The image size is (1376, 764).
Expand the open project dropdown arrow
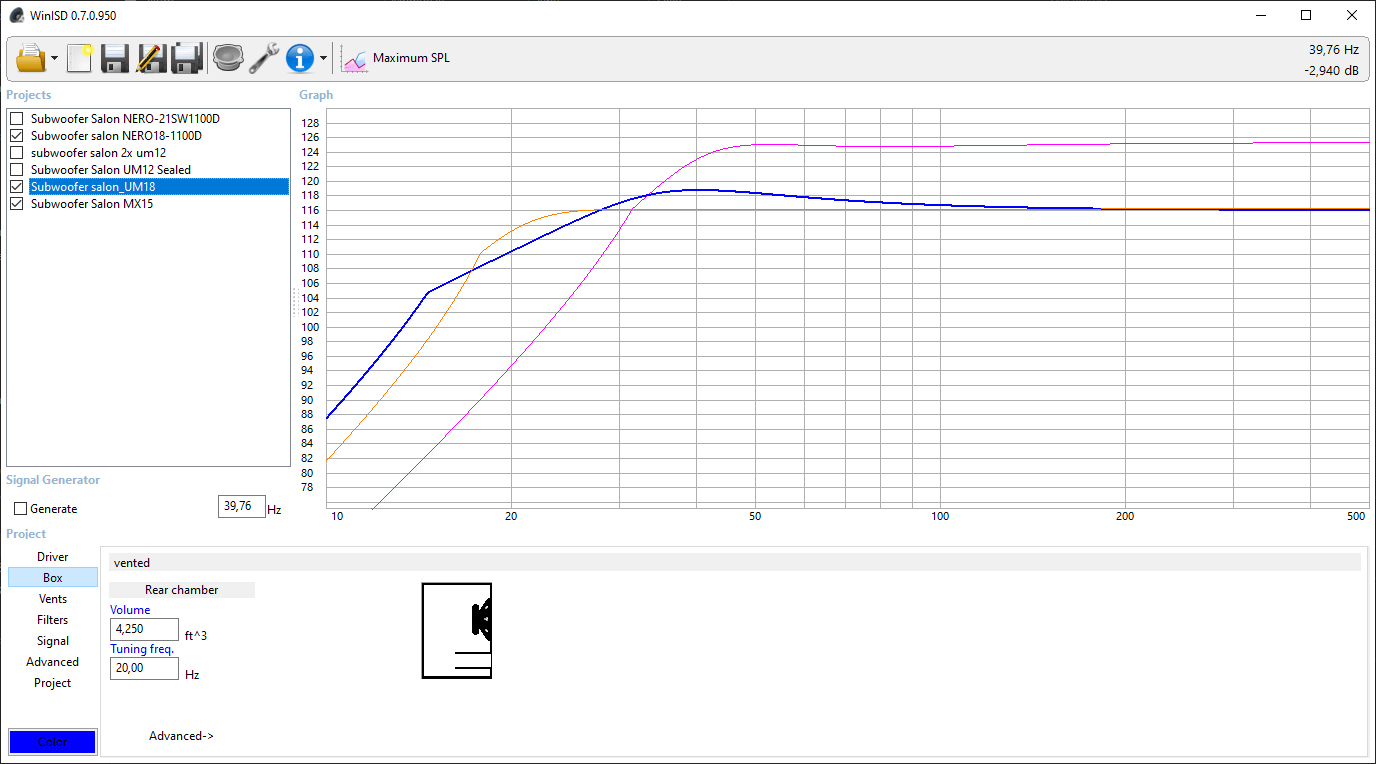point(55,59)
